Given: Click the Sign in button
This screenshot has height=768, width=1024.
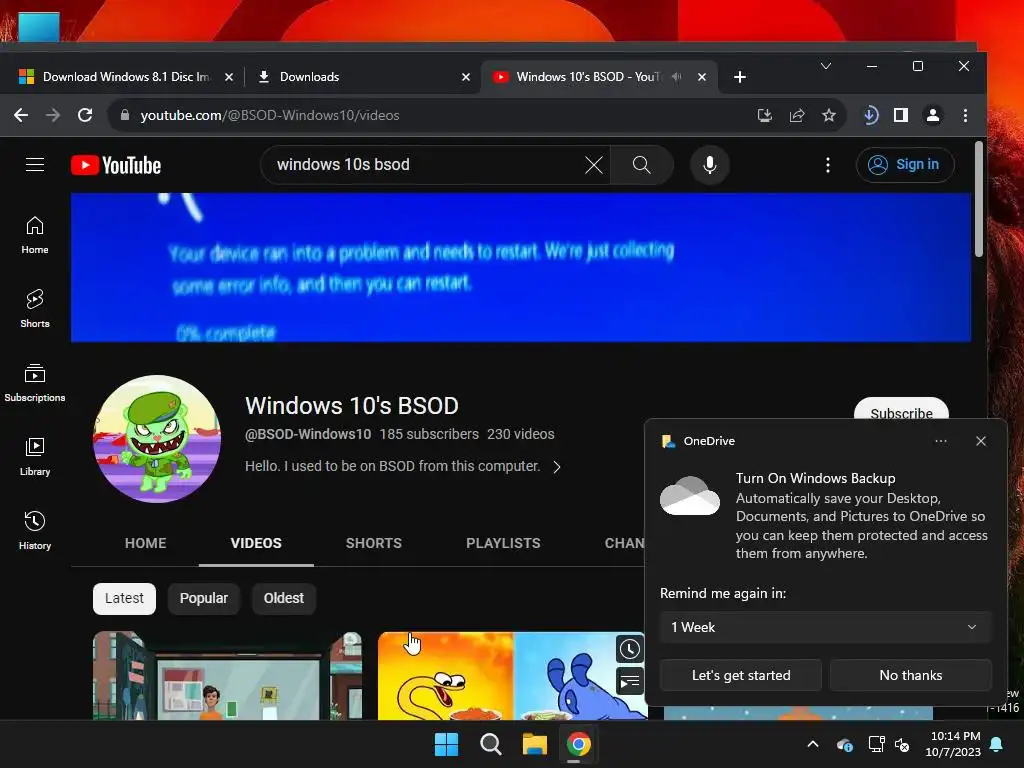Looking at the screenshot, I should [x=905, y=165].
